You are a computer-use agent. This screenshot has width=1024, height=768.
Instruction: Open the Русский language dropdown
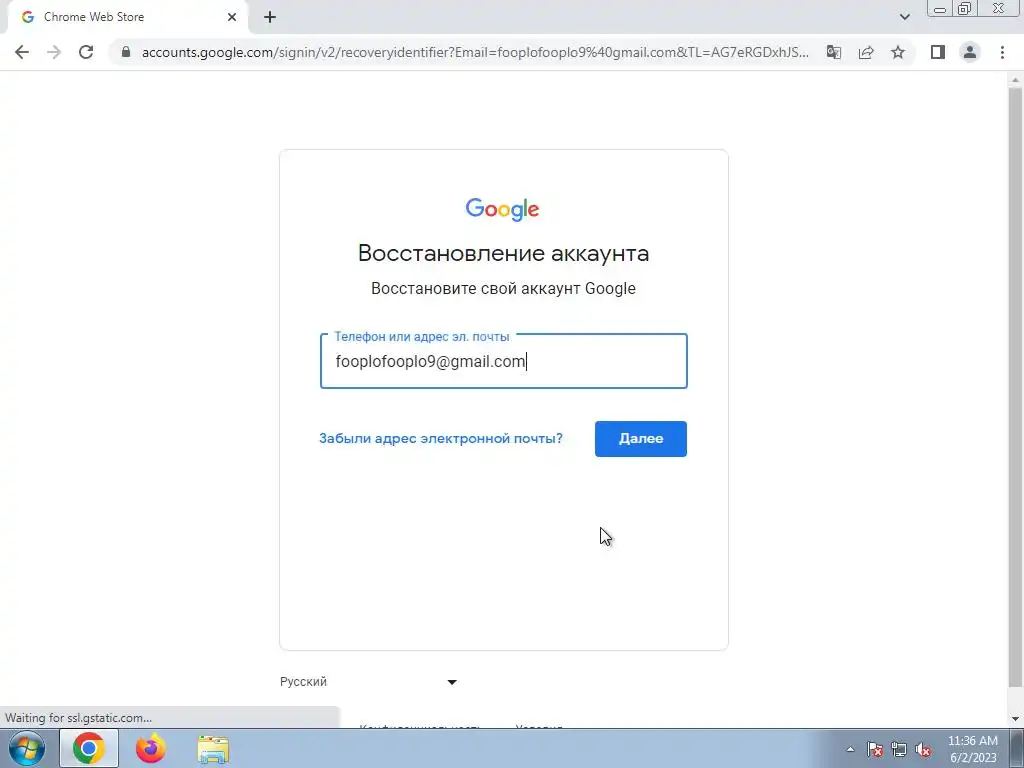(368, 682)
